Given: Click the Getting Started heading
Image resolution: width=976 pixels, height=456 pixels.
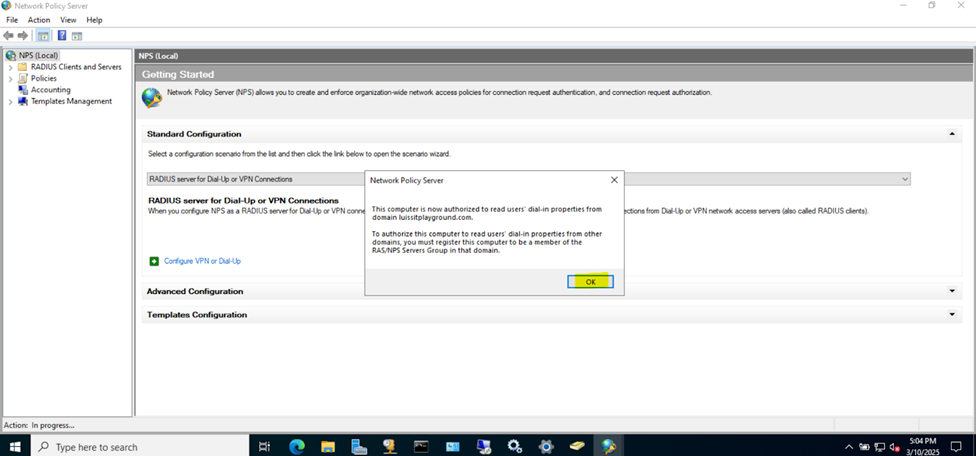Looking at the screenshot, I should tap(178, 75).
